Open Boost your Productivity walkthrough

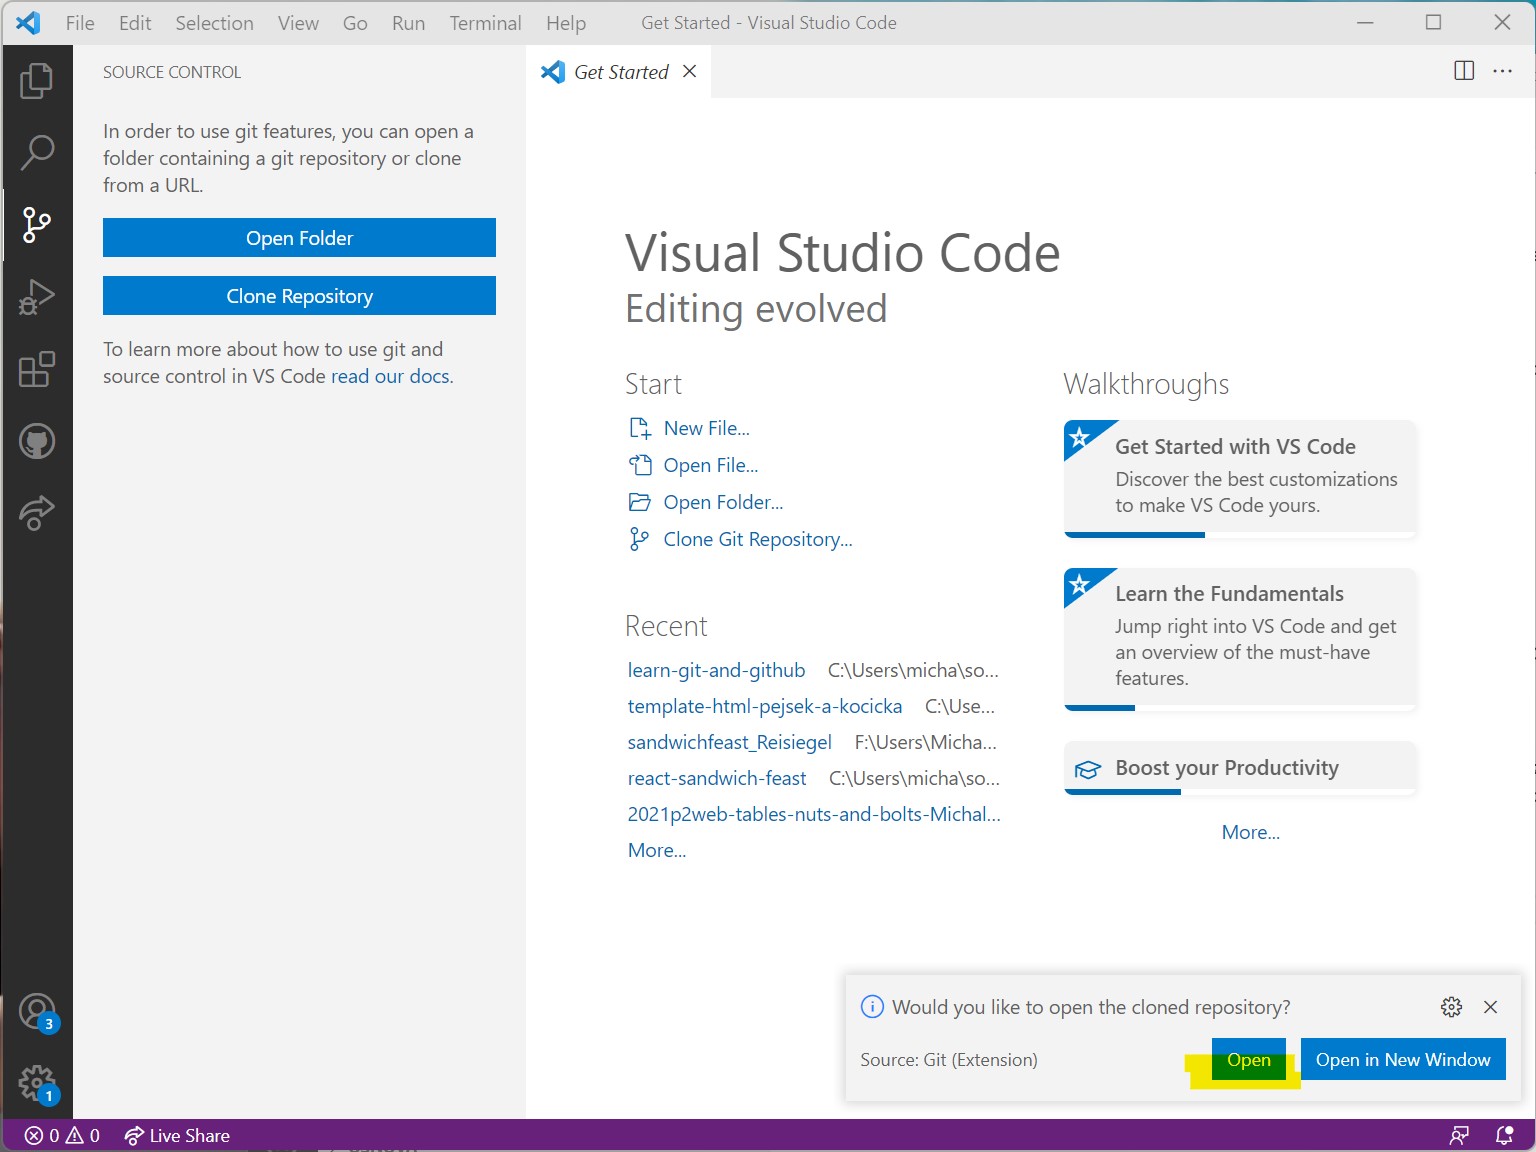click(x=1240, y=768)
